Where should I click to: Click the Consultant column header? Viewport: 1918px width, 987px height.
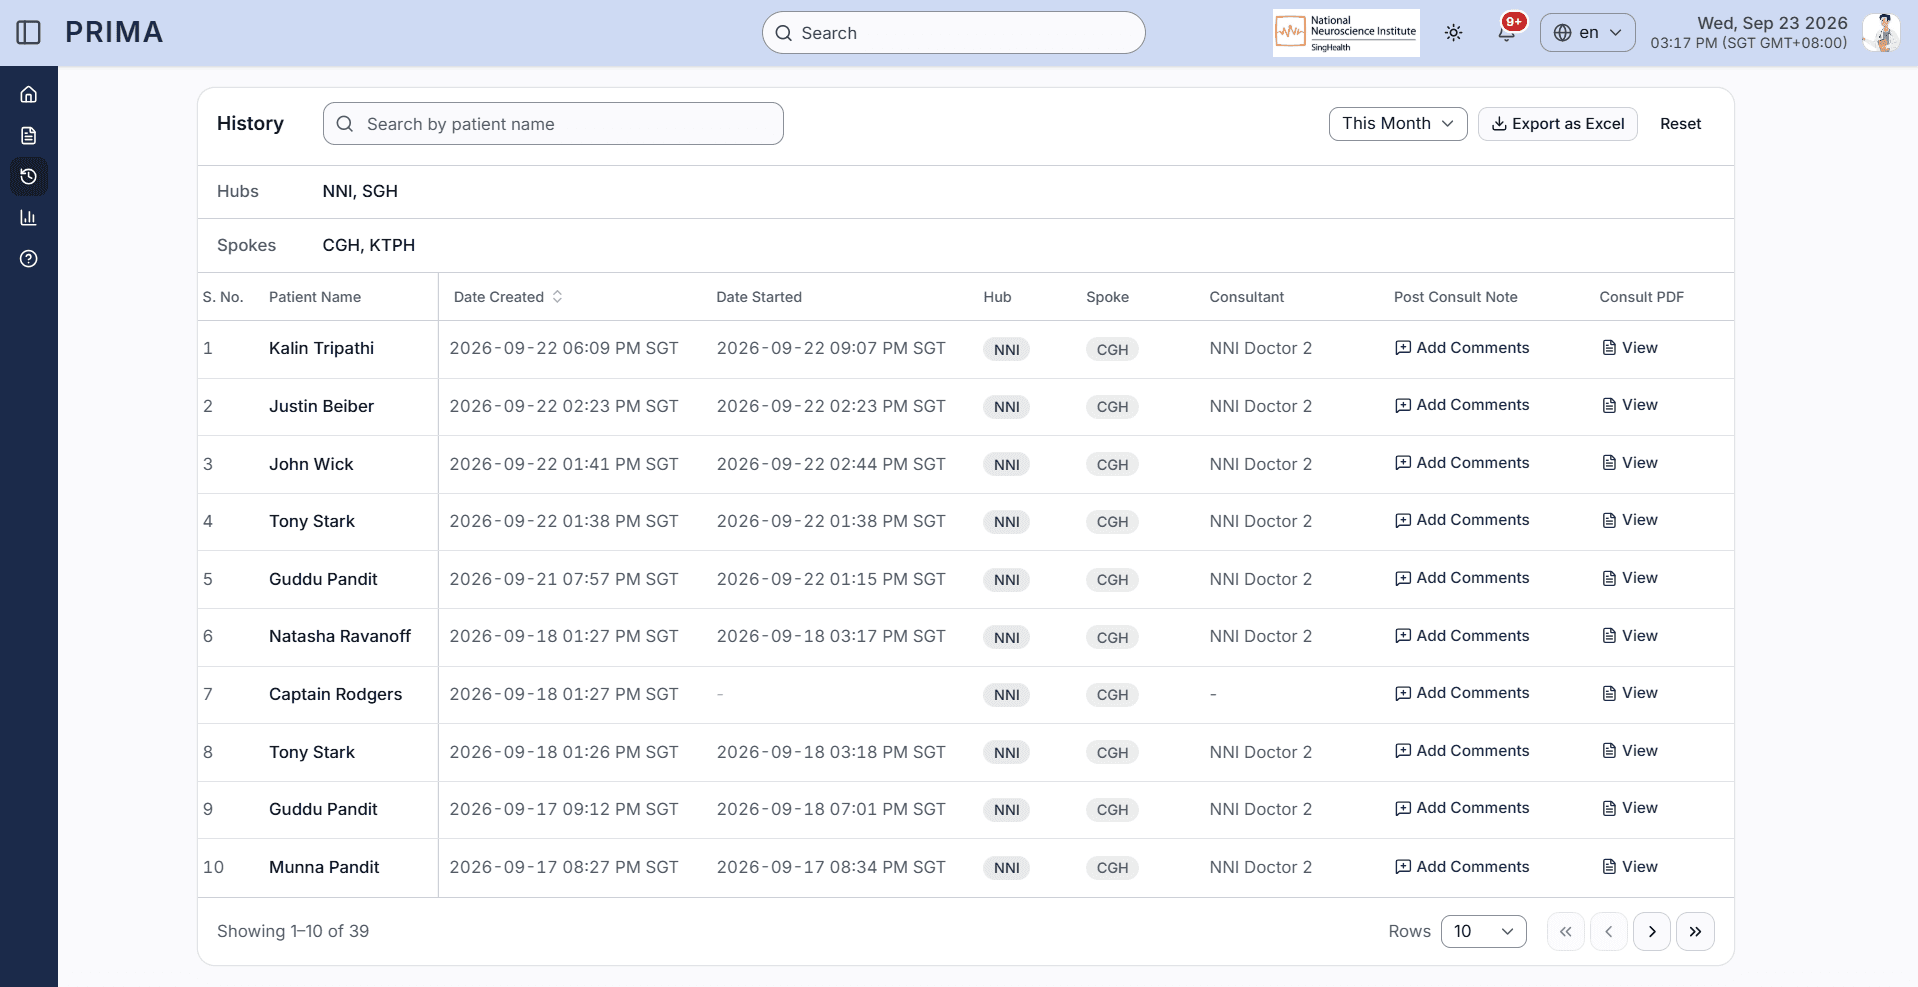tap(1246, 297)
